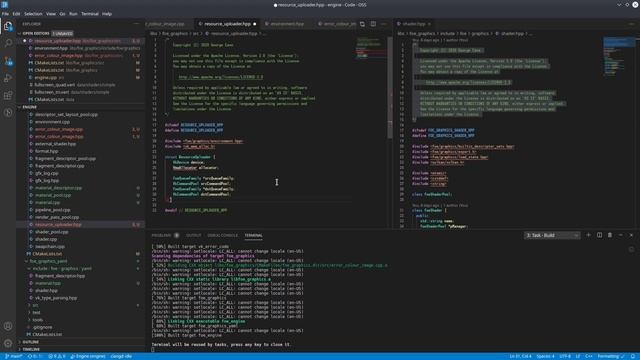Open the sixth activity bar icon below Extensions
Viewport: 640px width, 360px height.
tap(8, 112)
